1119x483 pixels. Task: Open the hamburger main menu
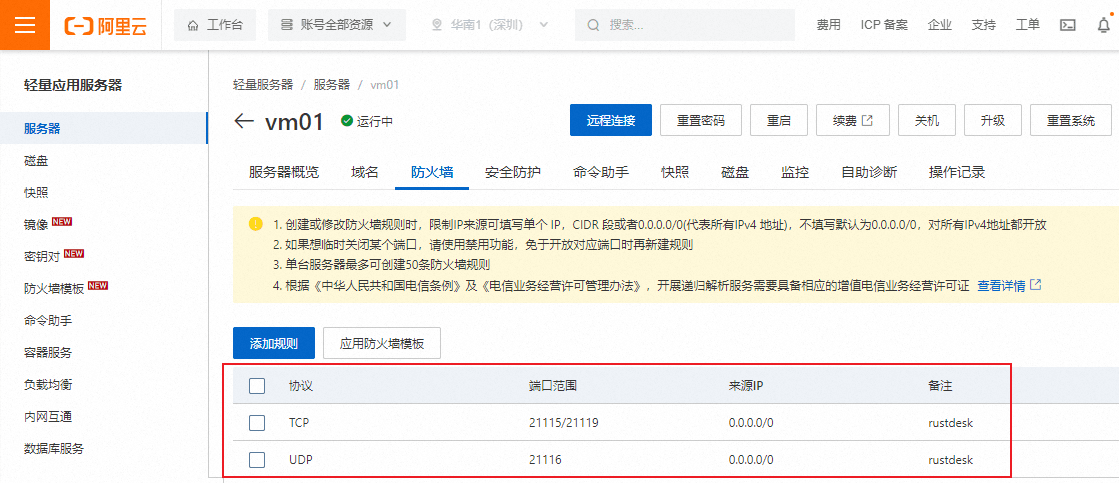25,25
